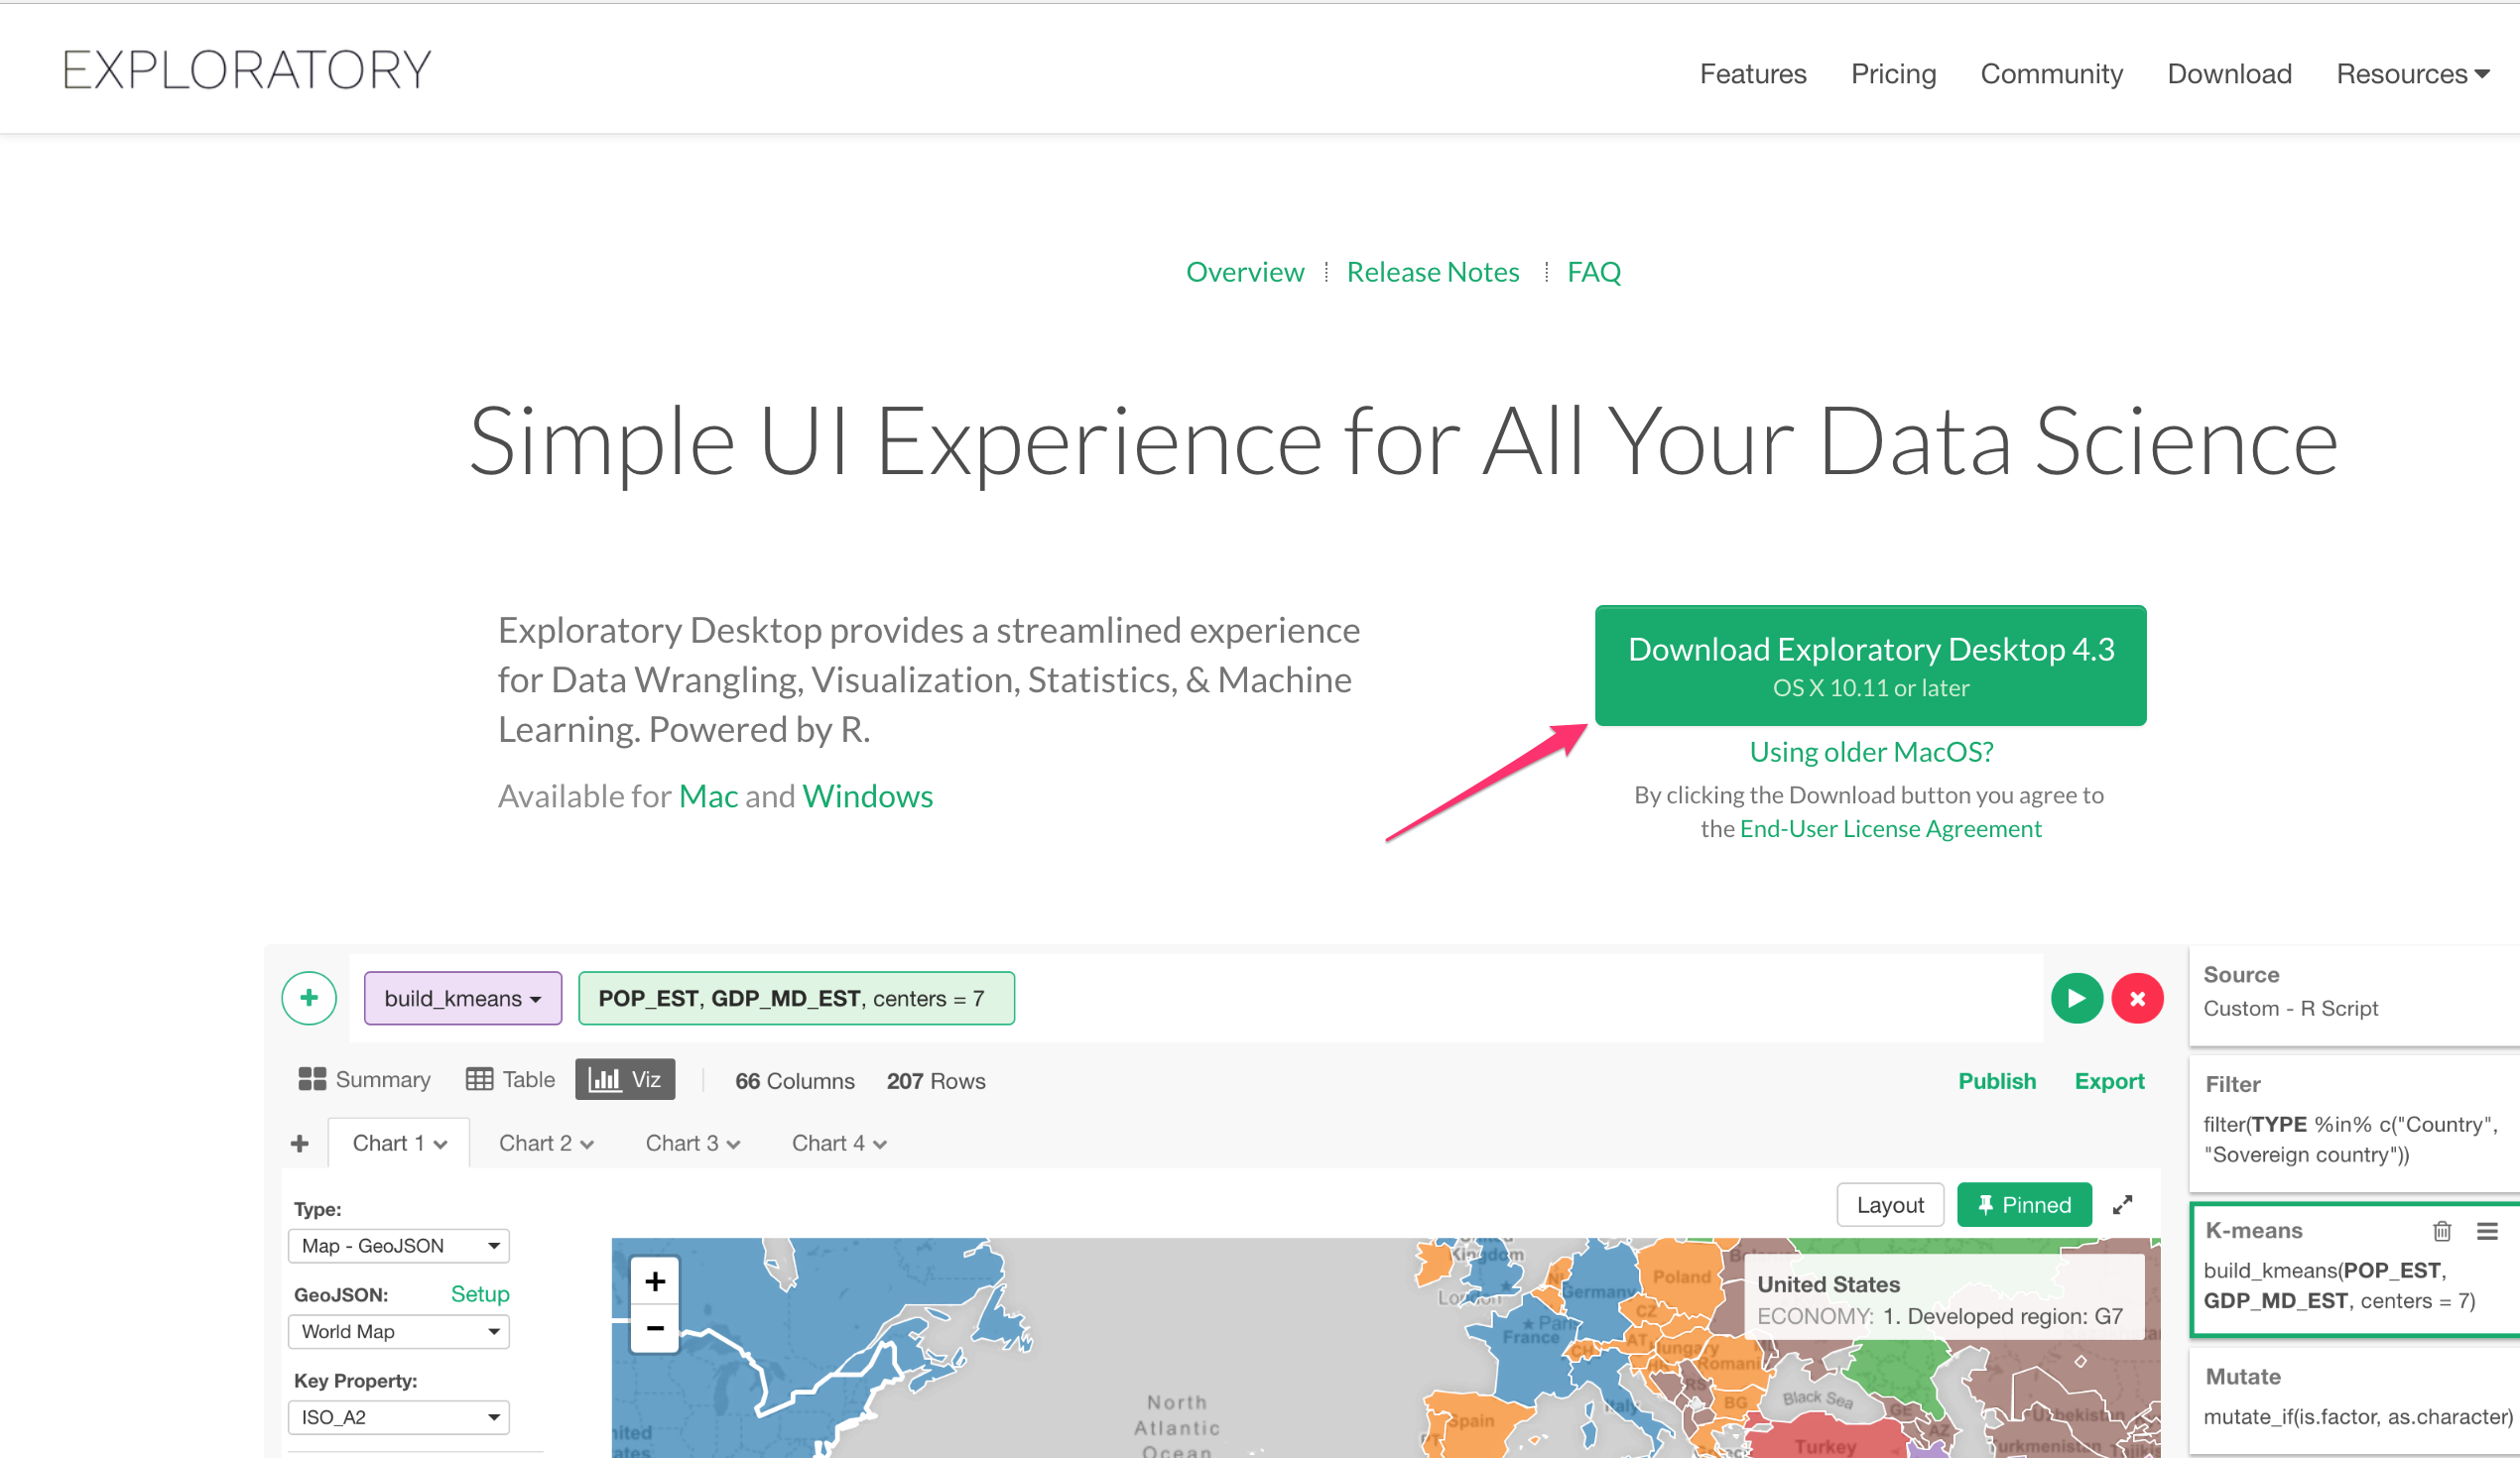Image resolution: width=2520 pixels, height=1458 pixels.
Task: Open the Features page
Action: (1753, 74)
